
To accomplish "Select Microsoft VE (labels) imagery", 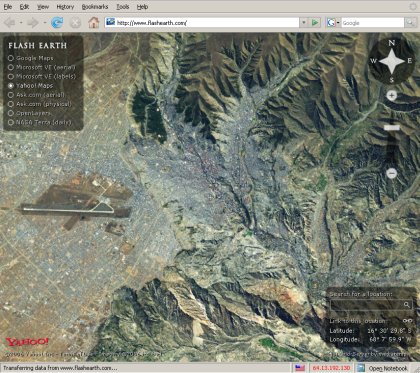I will (11, 76).
